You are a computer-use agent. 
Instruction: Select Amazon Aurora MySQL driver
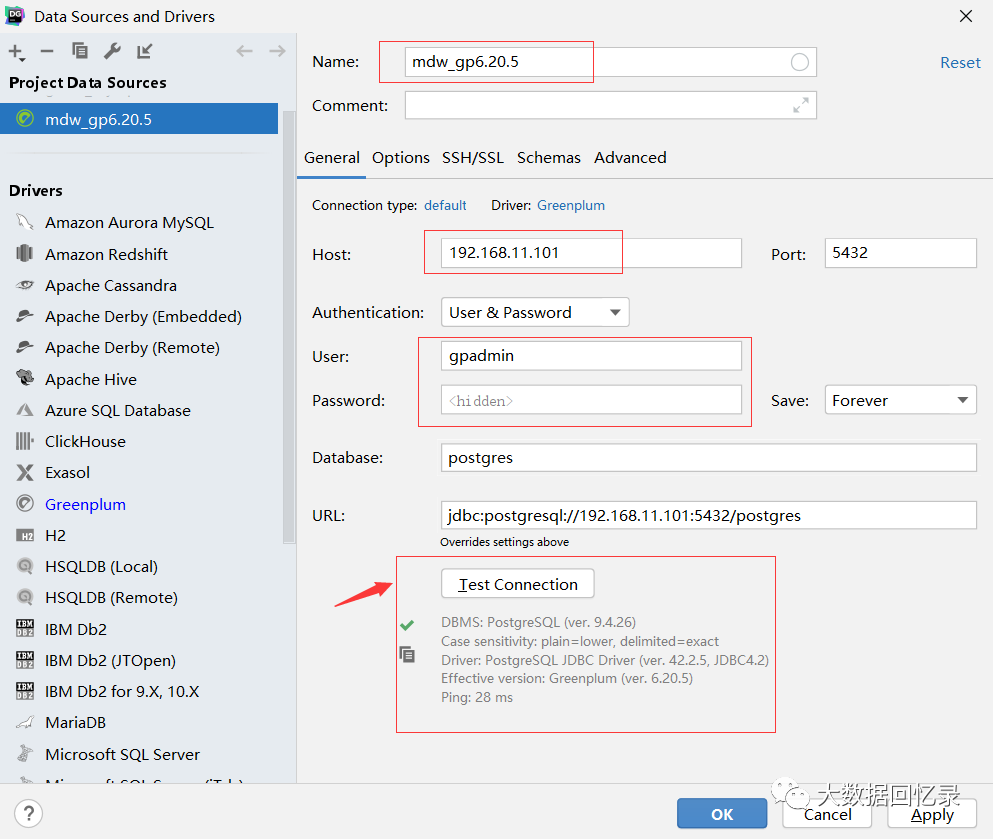coord(129,223)
